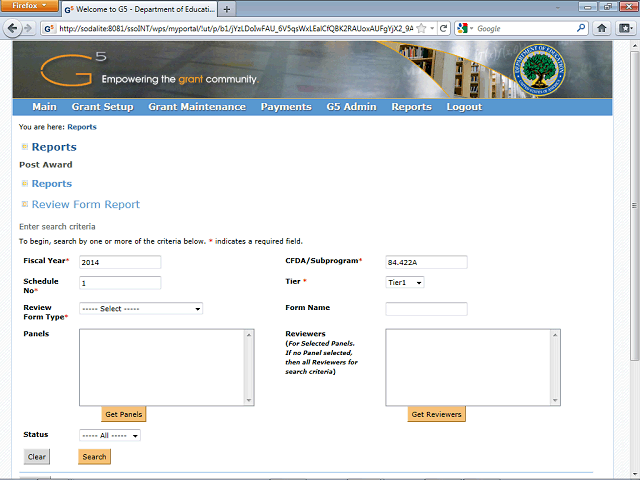Open the Tier dropdown showing Tier1
Image resolution: width=640 pixels, height=480 pixels.
click(x=404, y=282)
